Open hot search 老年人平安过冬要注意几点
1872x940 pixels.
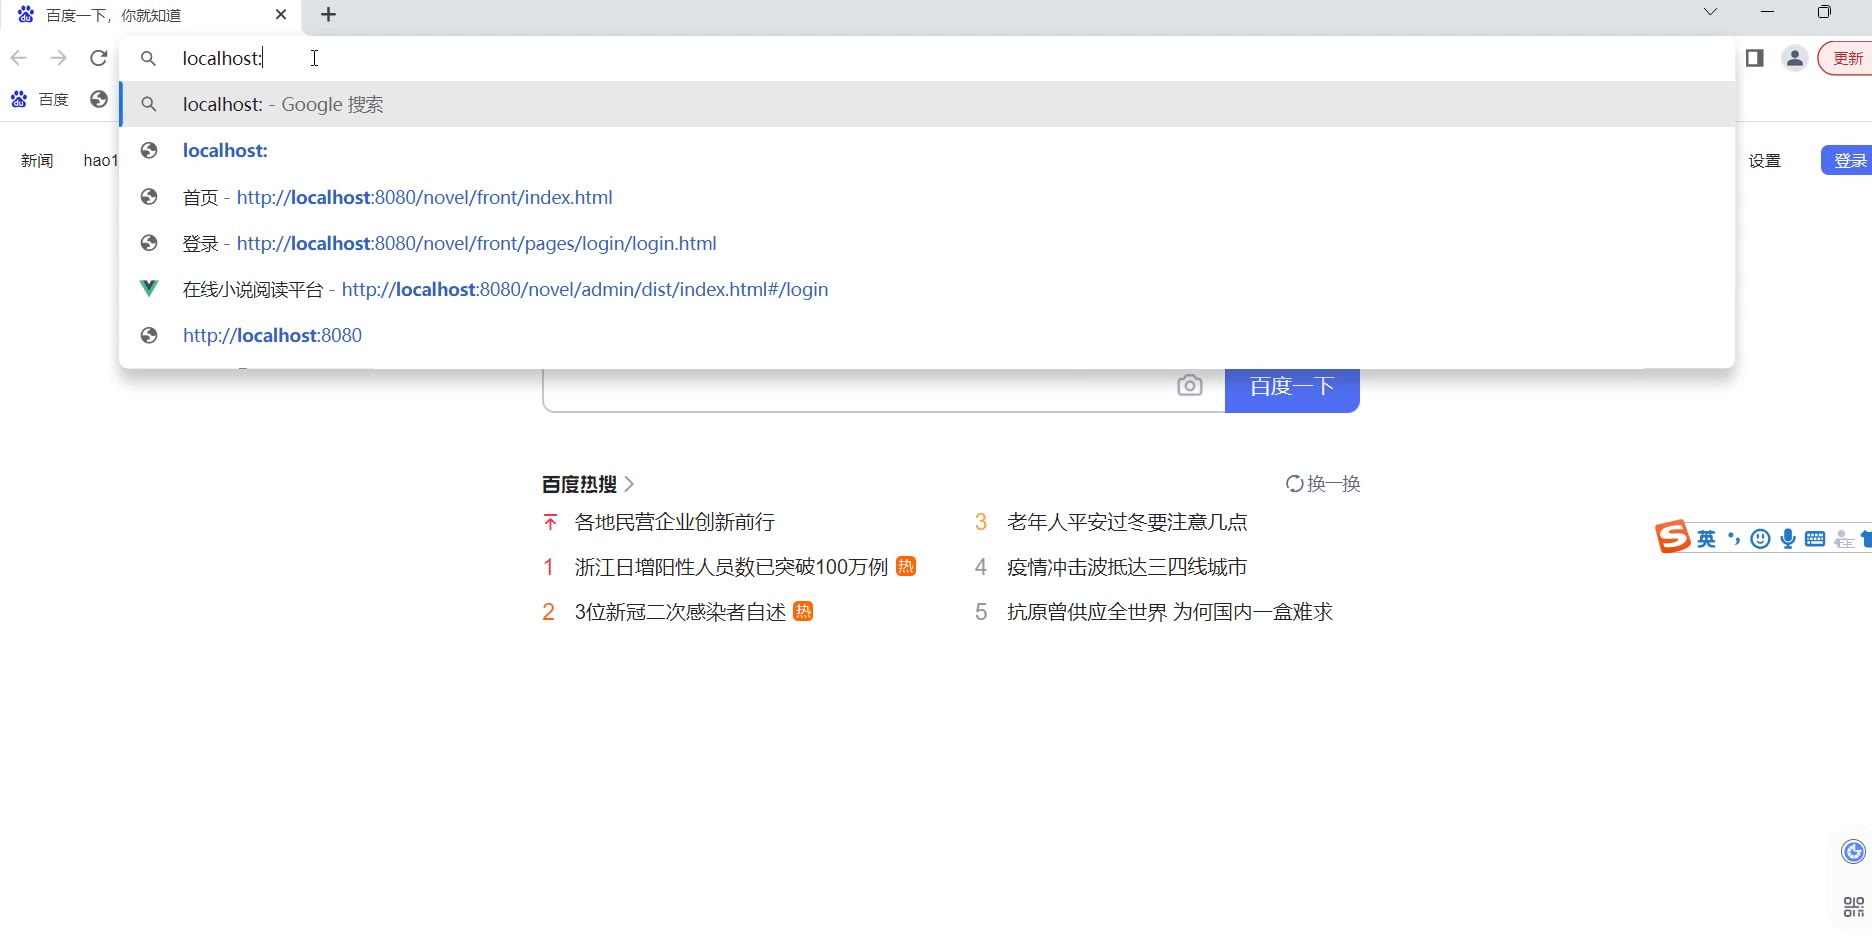(1127, 522)
